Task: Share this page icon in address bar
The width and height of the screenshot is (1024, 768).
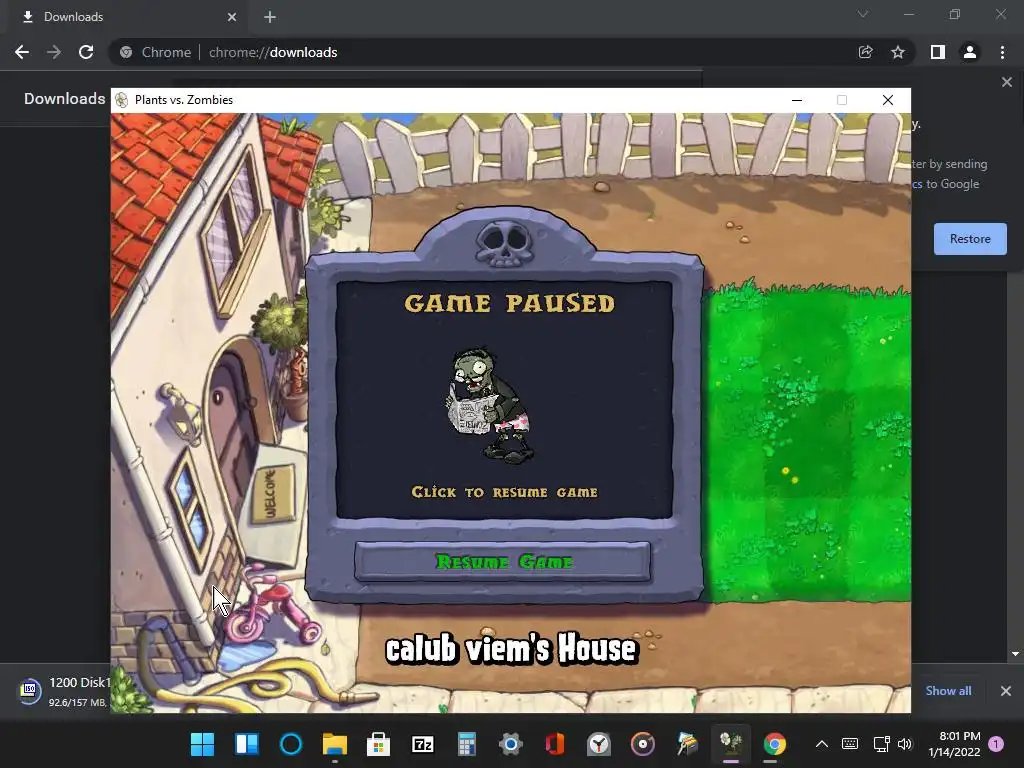Action: (x=865, y=52)
